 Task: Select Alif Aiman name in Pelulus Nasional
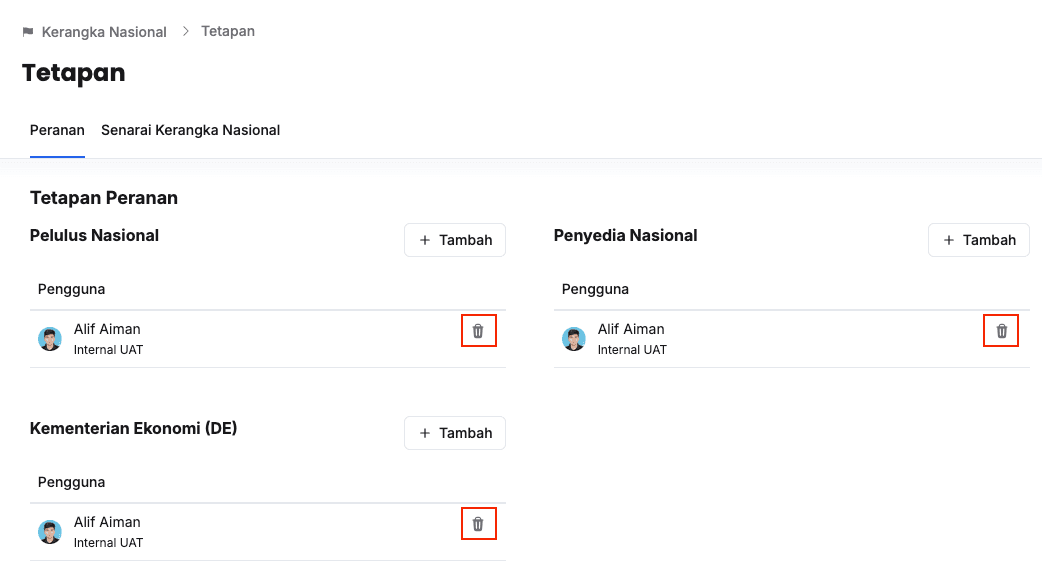[x=107, y=329]
